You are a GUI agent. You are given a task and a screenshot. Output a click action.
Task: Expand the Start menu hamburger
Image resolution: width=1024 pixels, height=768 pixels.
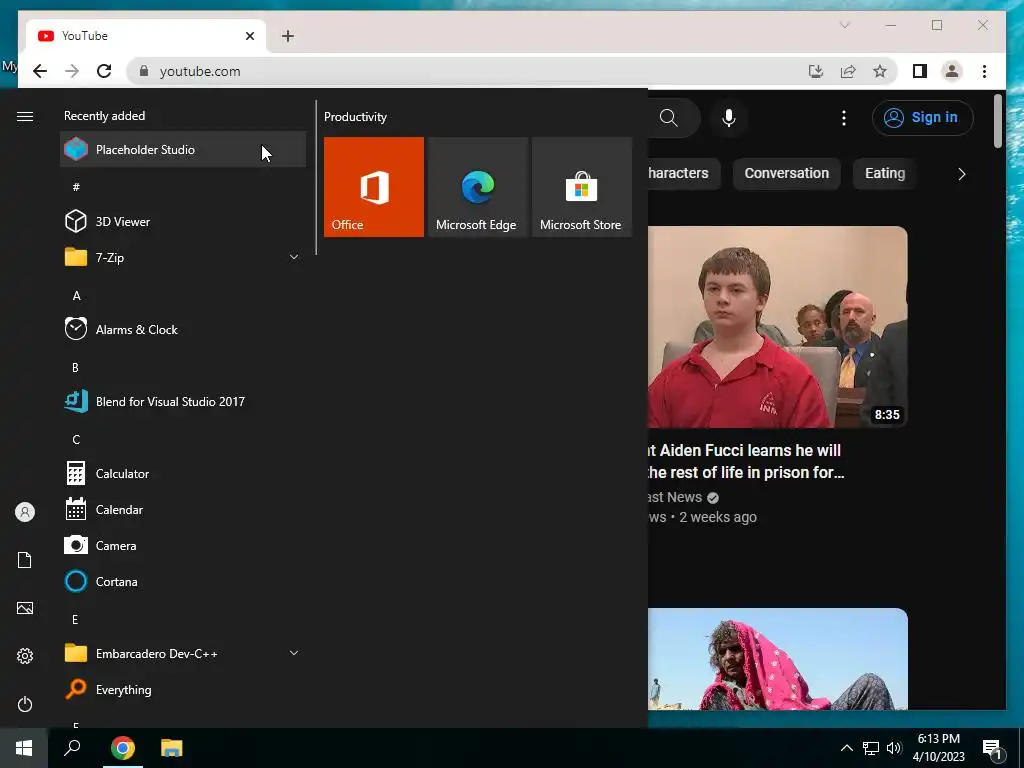(25, 116)
